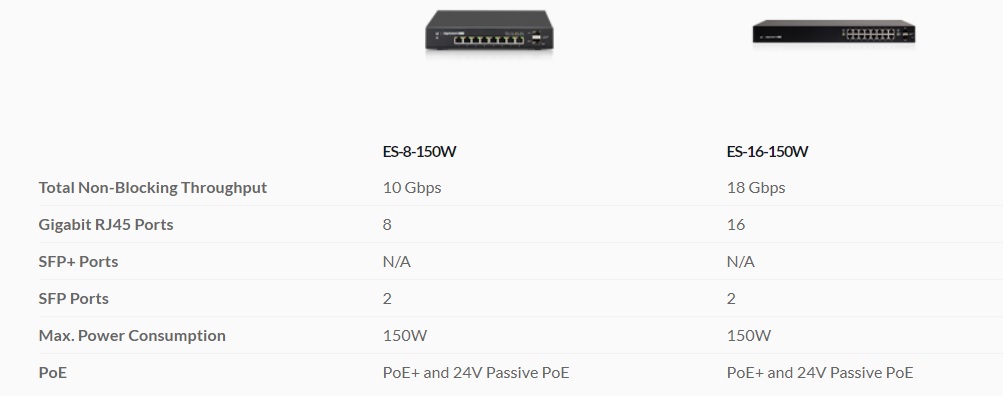Click the ES-16-150W switch product image
The image size is (1003, 396).
pos(833,32)
